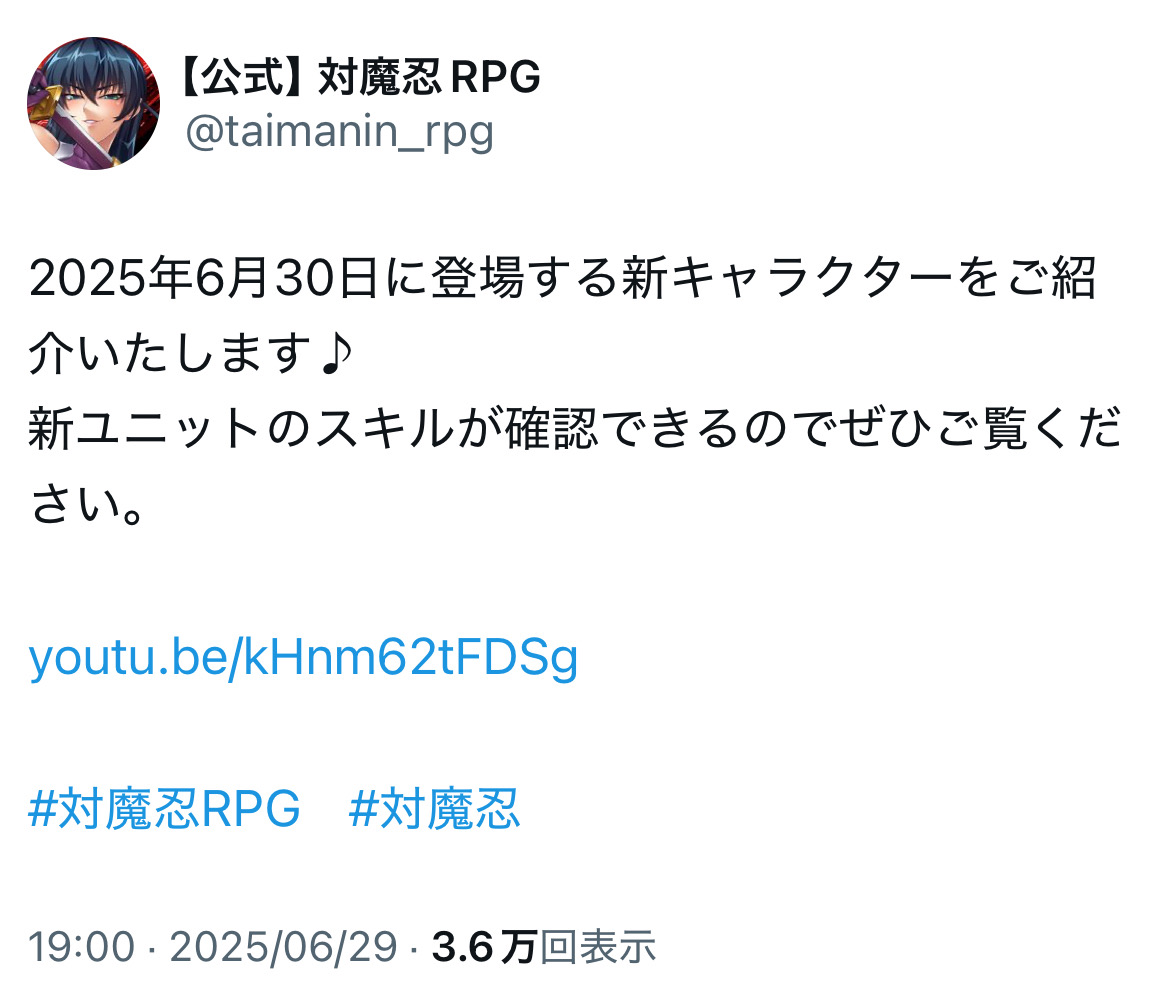This screenshot has height=992, width=1170.
Task: Click the ♪ music note symbol
Action: (x=335, y=353)
